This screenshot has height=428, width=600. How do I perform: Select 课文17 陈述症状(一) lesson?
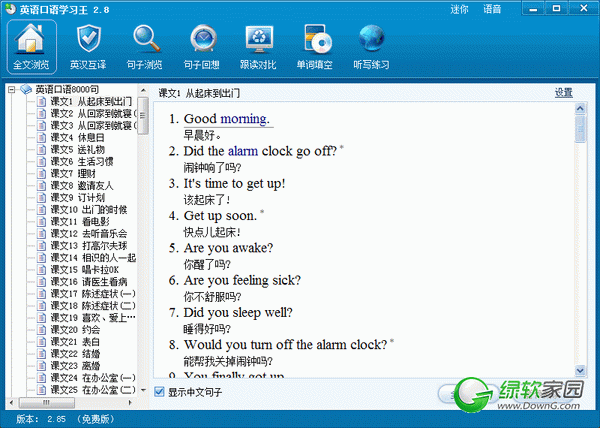pos(93,293)
